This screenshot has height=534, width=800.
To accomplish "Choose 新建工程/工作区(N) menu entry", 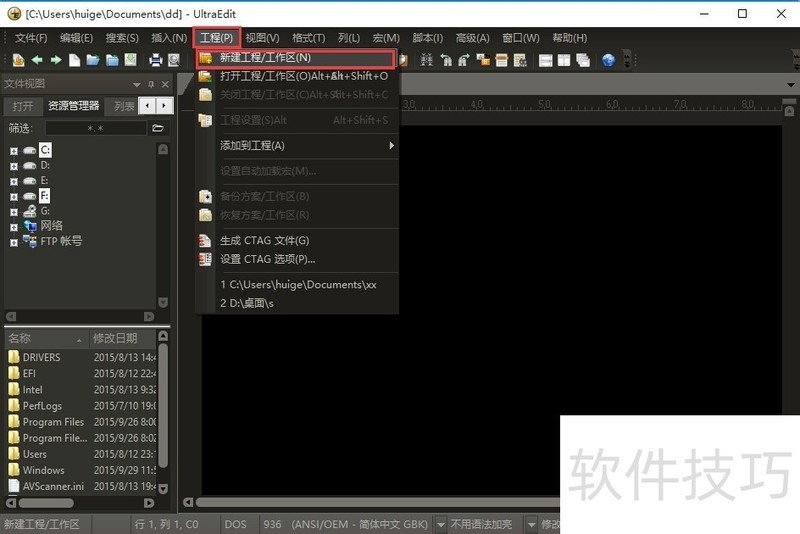I will coord(295,58).
